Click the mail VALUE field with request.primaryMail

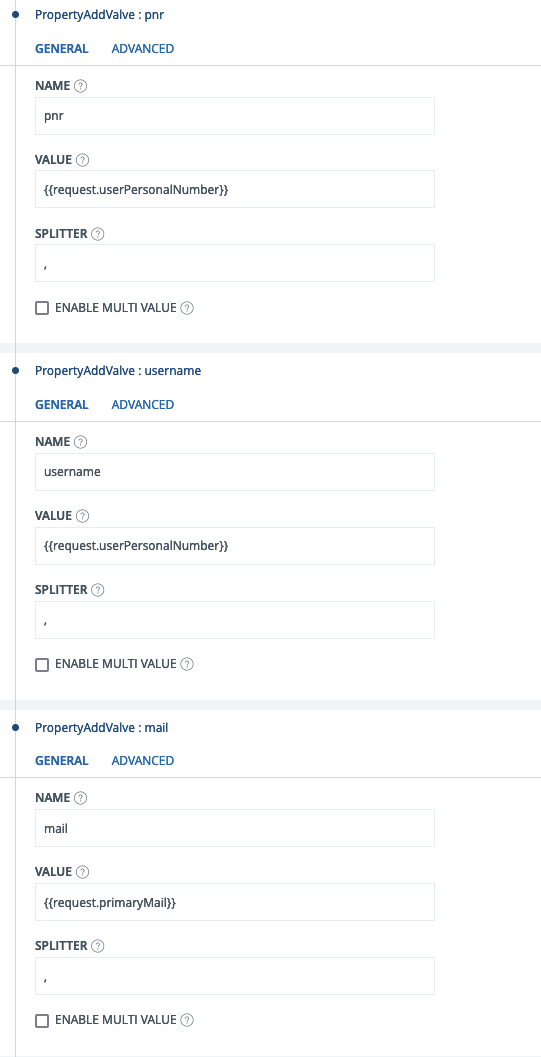pos(234,902)
